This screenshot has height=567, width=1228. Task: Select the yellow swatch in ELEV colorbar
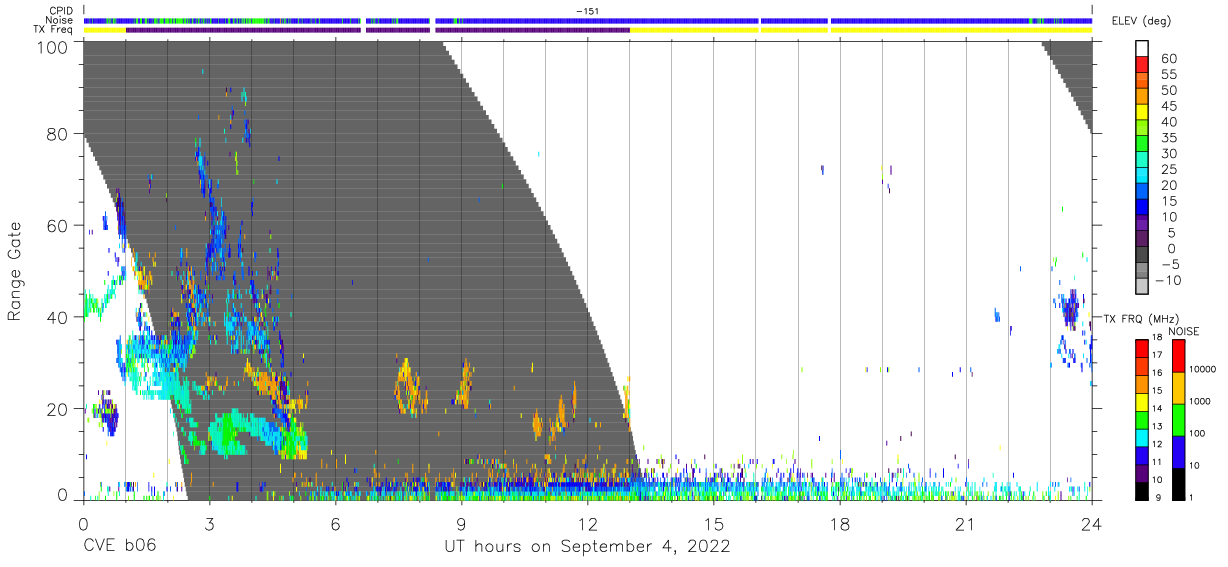tap(1143, 113)
